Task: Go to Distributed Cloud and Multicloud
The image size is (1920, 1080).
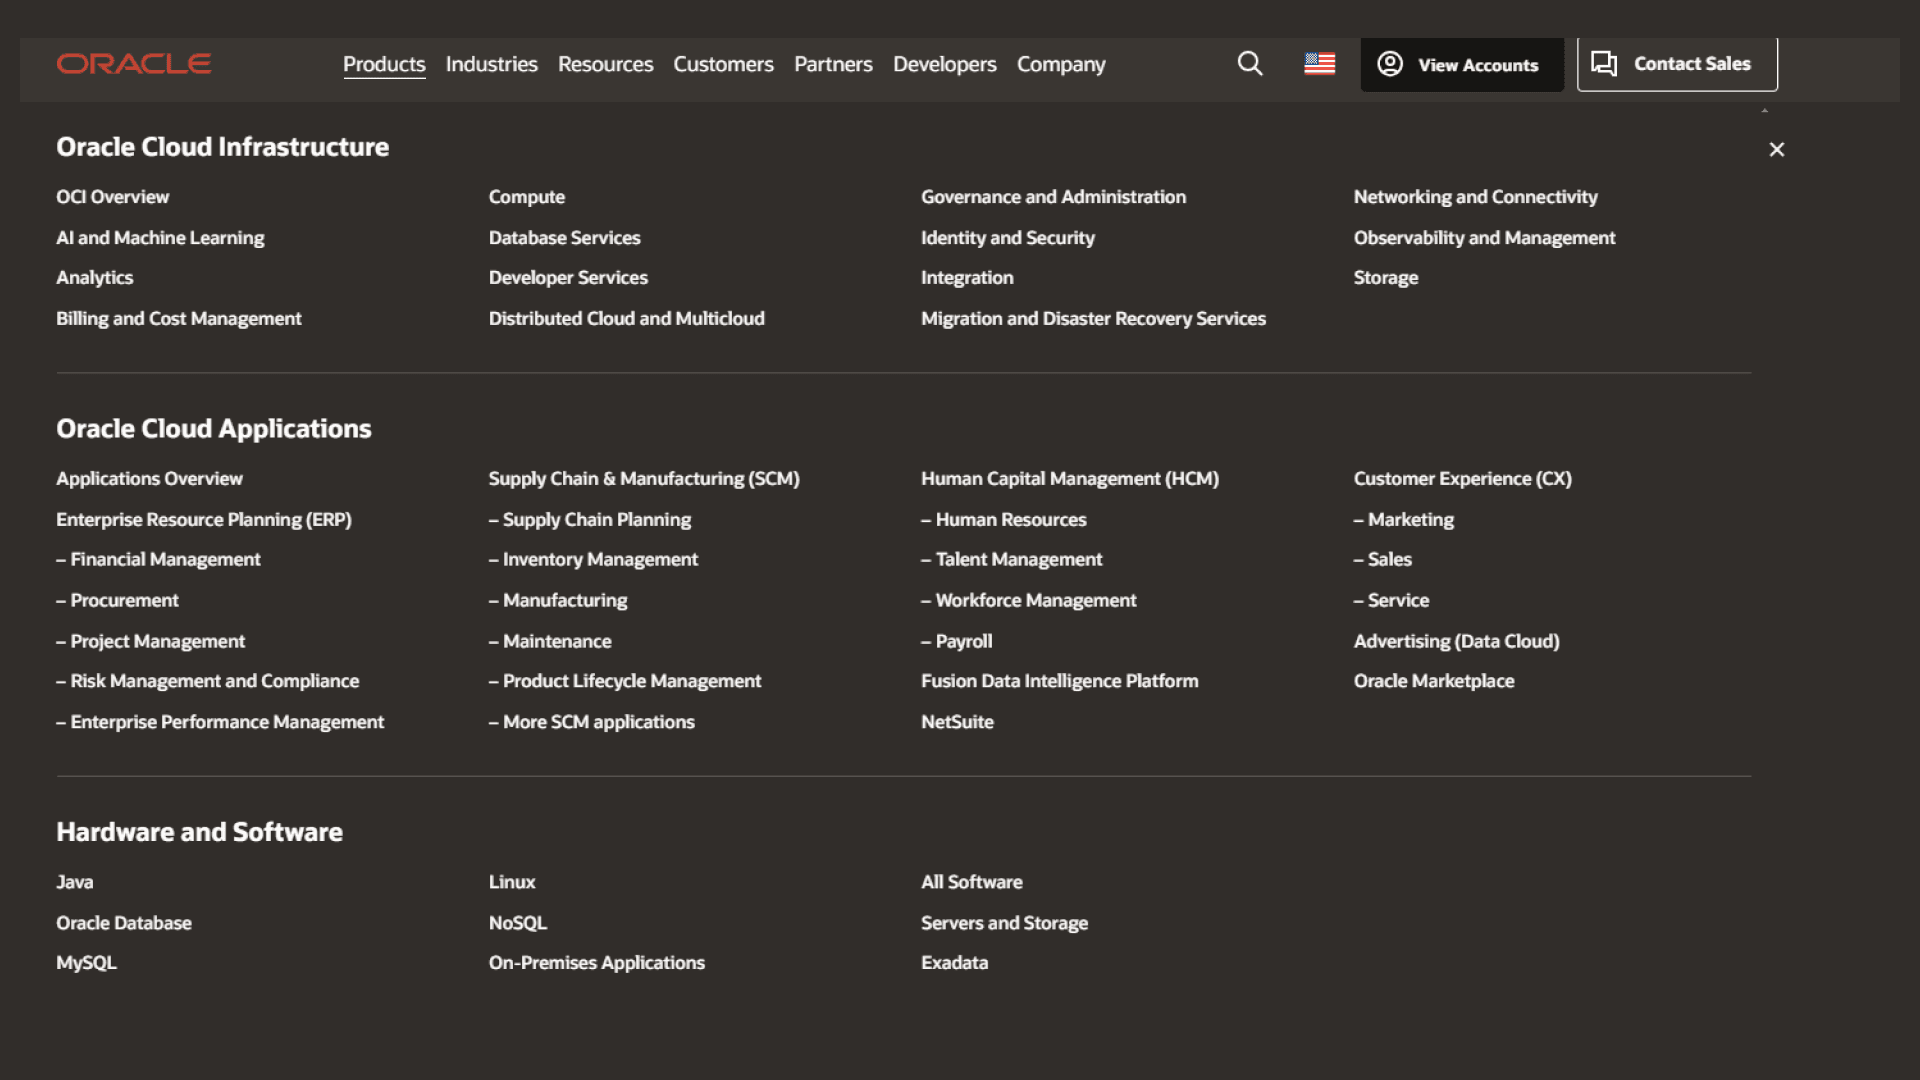Action: pyautogui.click(x=627, y=319)
